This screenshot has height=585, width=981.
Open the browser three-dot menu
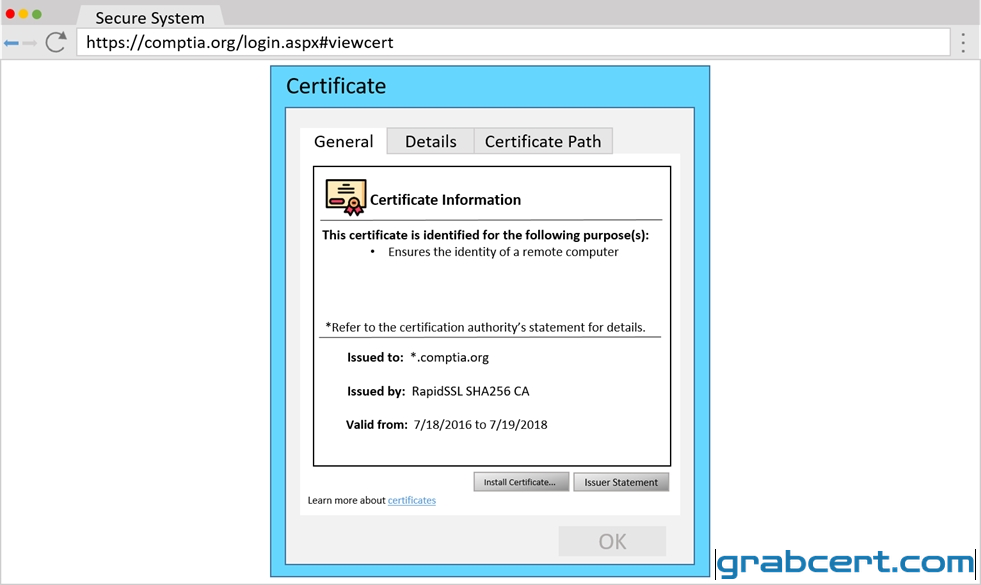coord(963,42)
